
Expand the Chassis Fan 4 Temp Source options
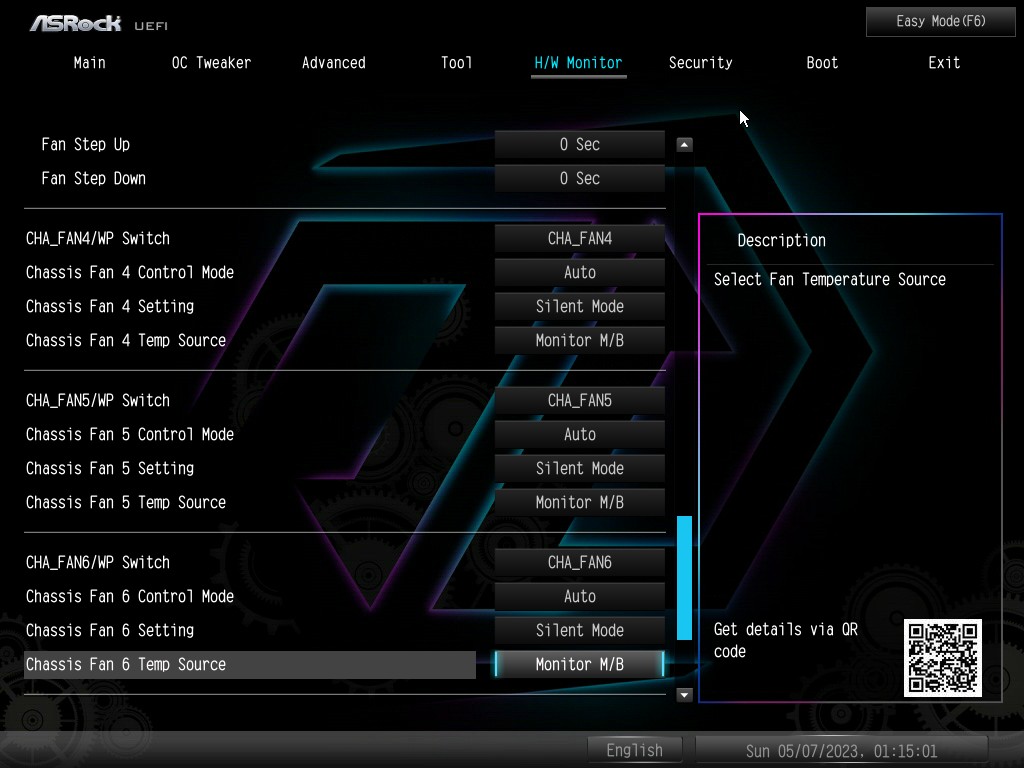tap(579, 340)
